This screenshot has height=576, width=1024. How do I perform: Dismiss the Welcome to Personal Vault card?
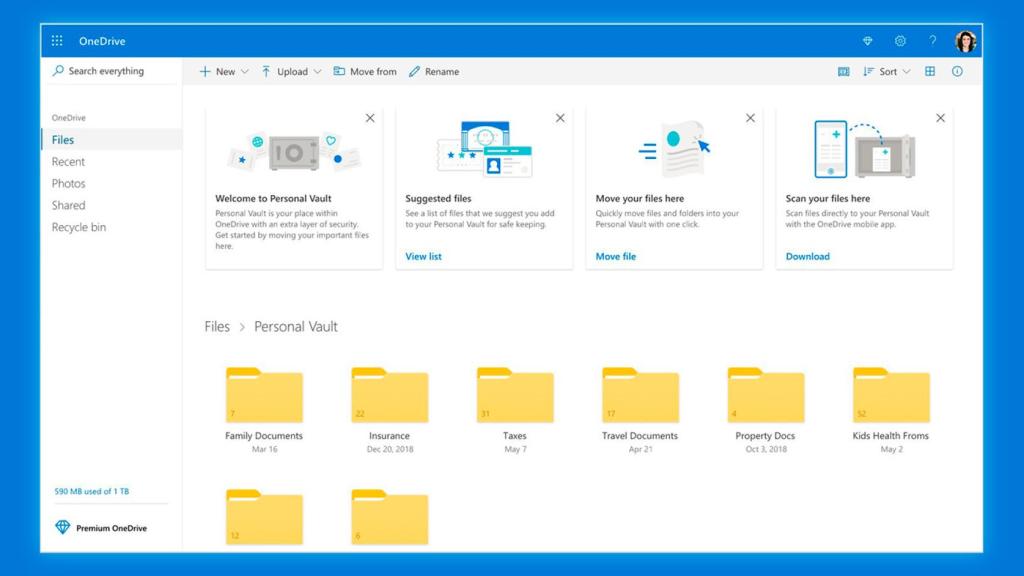click(x=370, y=118)
